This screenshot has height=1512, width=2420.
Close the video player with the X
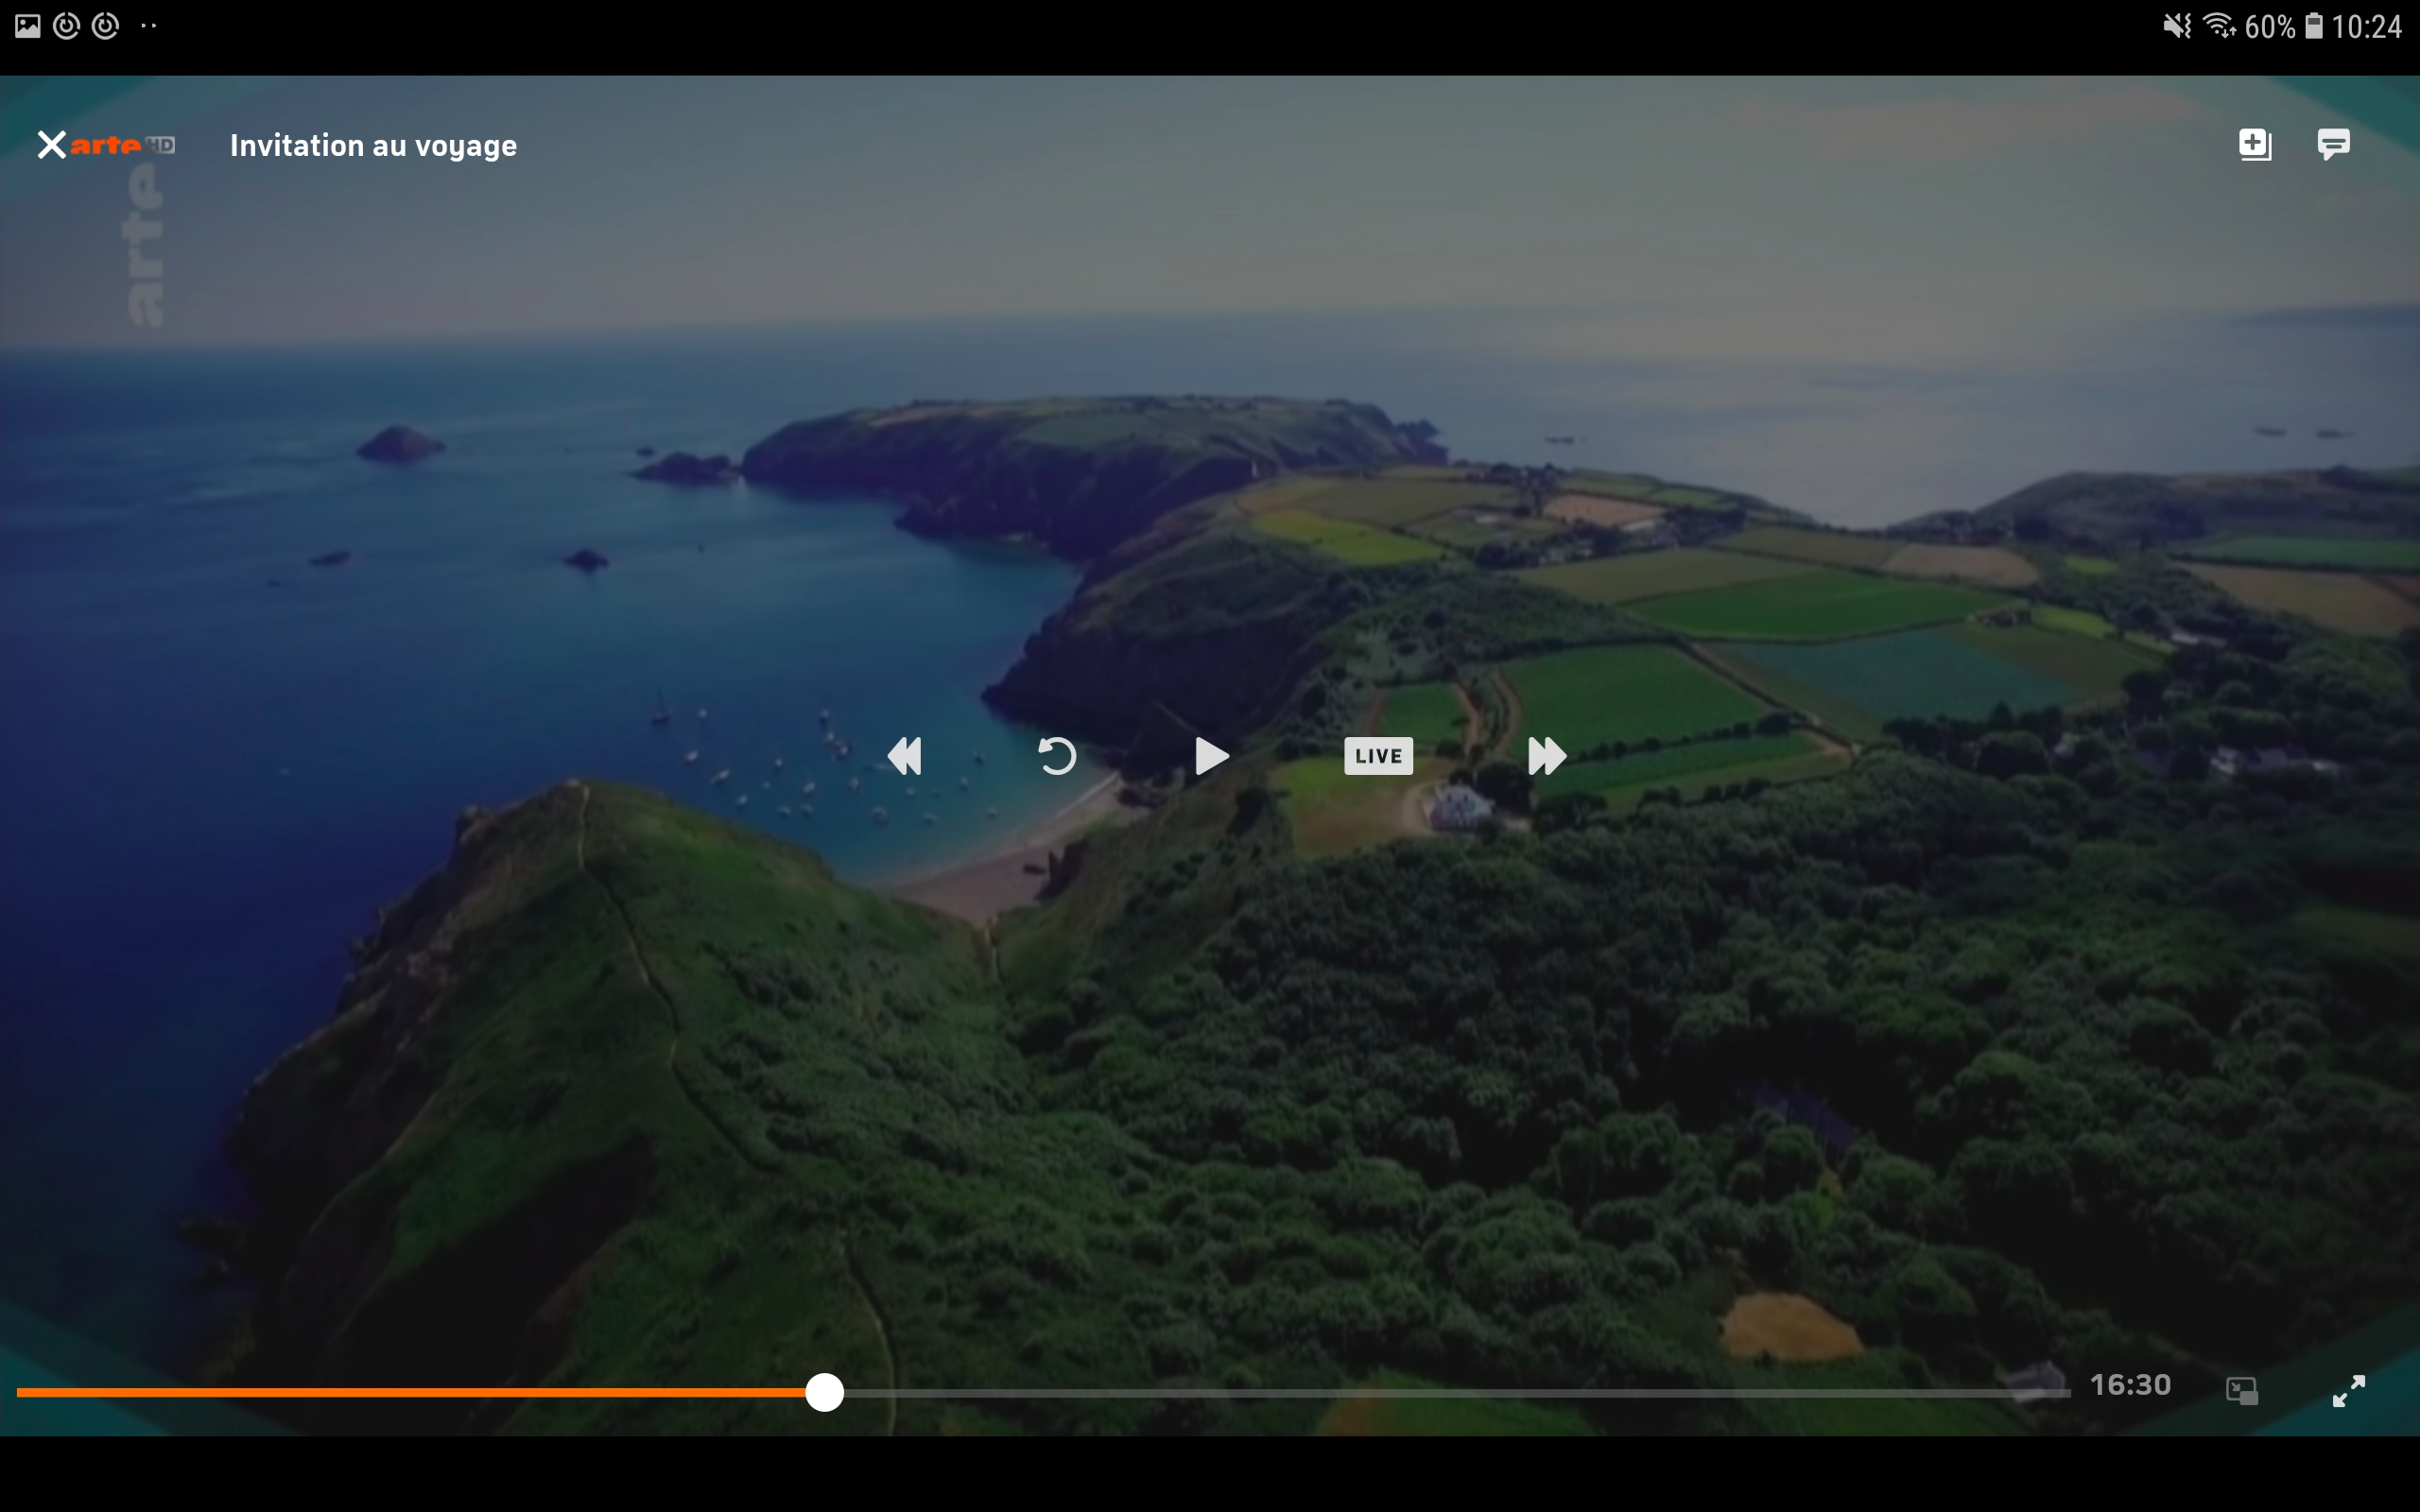tap(51, 145)
